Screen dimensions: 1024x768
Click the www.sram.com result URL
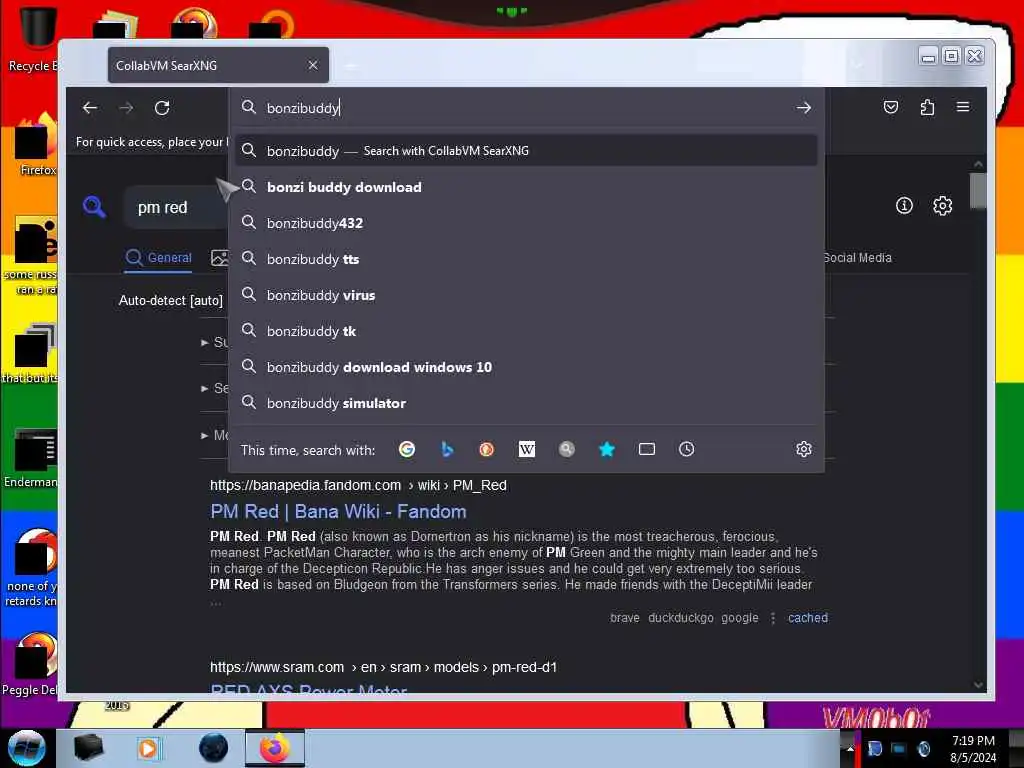tap(383, 667)
